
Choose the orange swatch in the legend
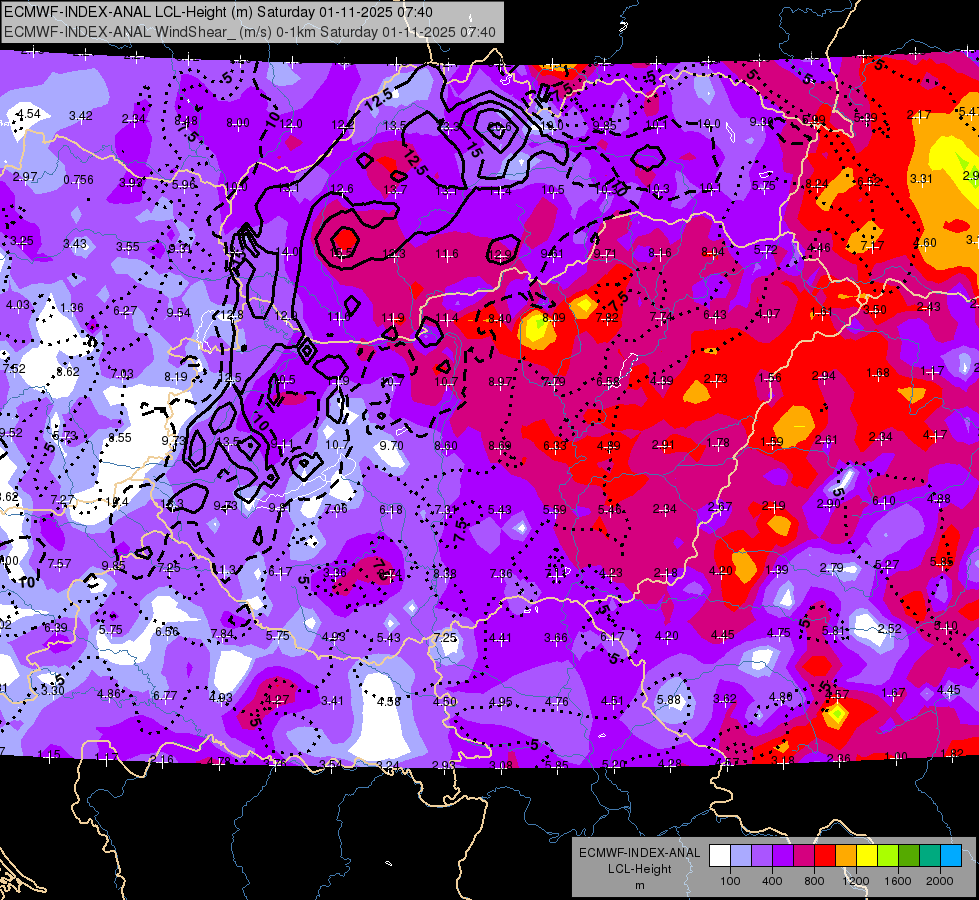click(x=846, y=856)
